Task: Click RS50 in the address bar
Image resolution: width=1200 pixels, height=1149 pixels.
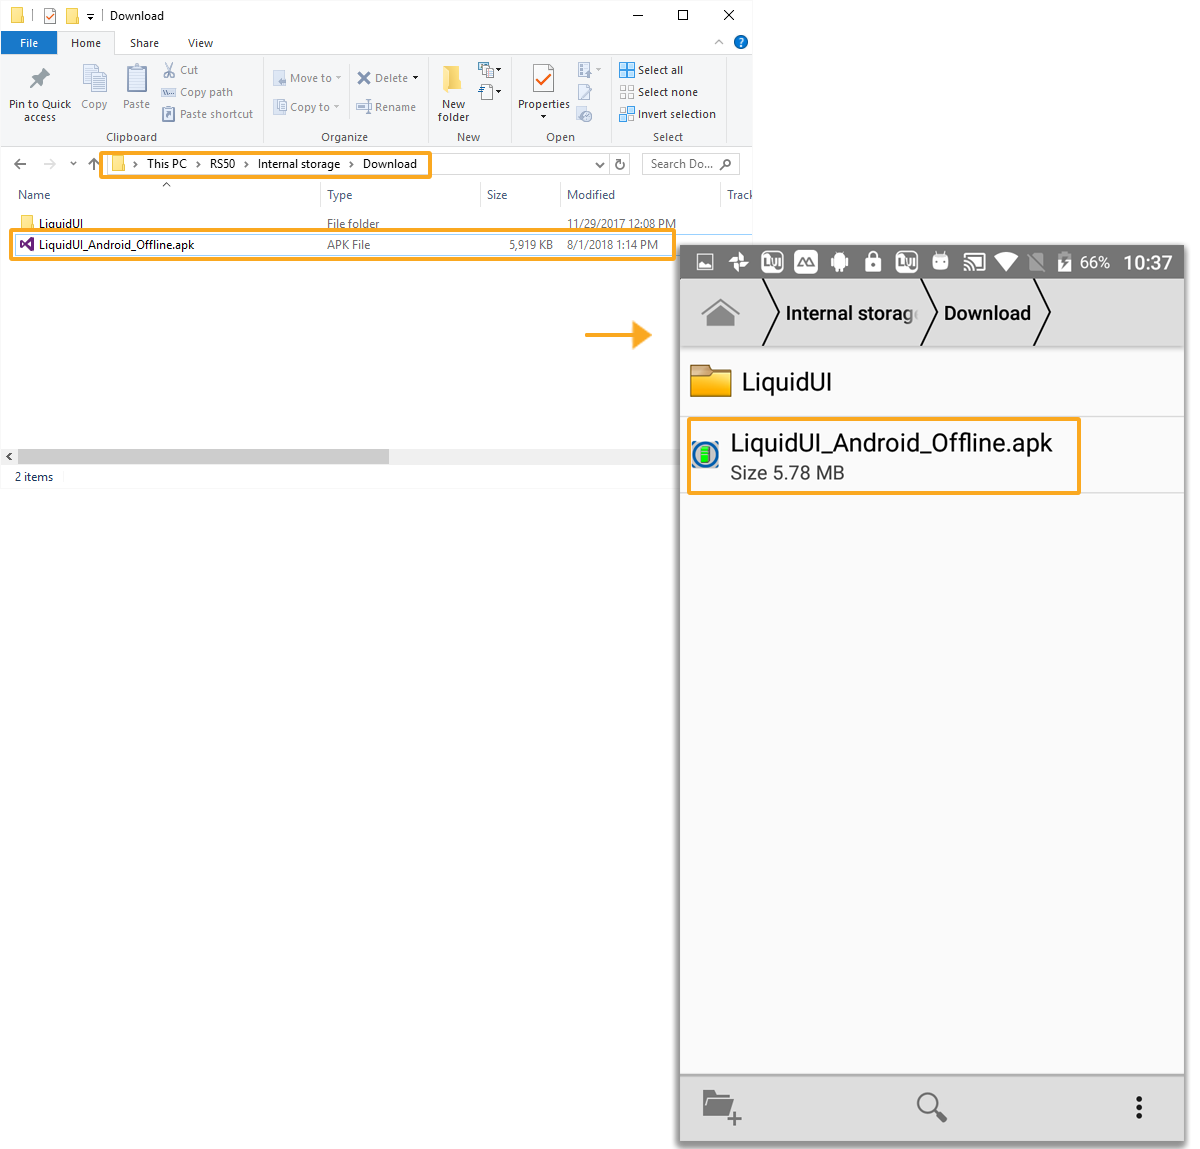Action: tap(222, 164)
